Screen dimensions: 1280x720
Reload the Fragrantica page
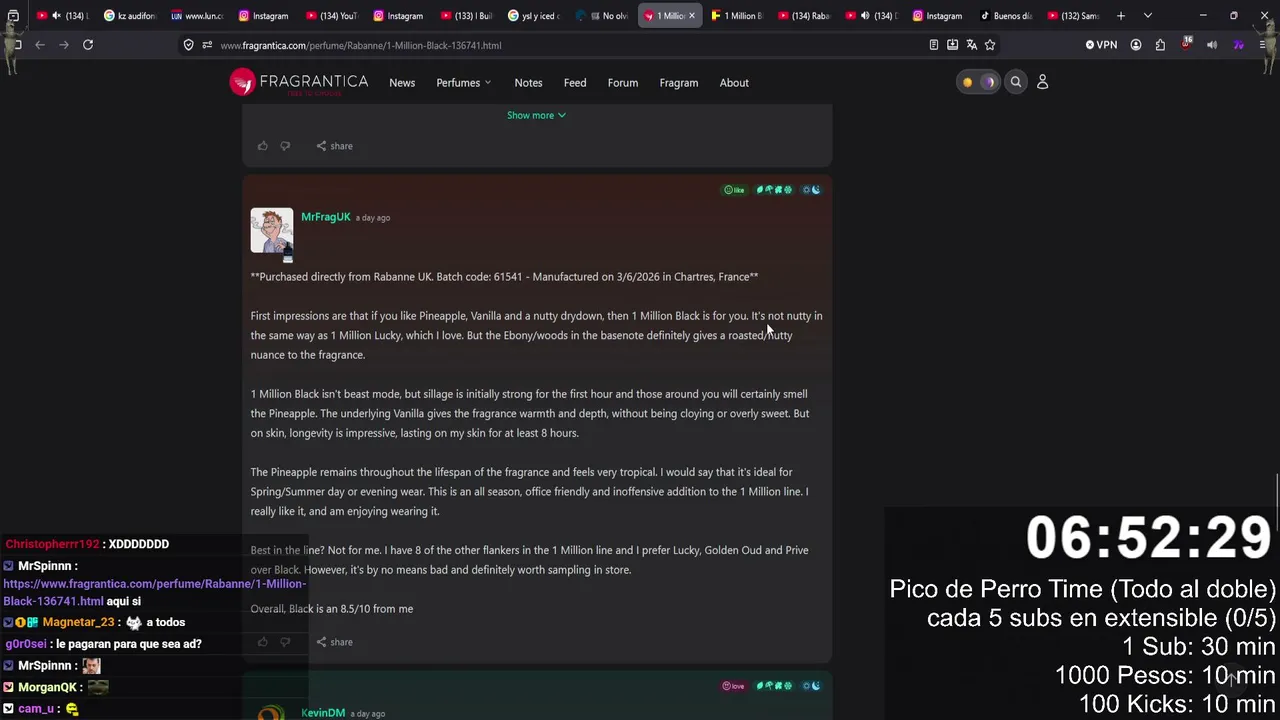tap(88, 45)
